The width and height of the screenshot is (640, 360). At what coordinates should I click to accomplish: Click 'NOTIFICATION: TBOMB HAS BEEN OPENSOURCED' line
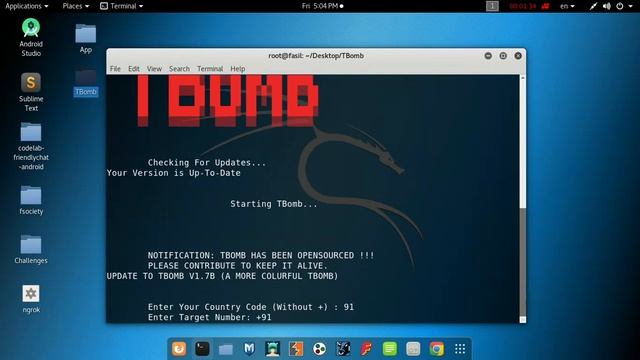tap(261, 256)
